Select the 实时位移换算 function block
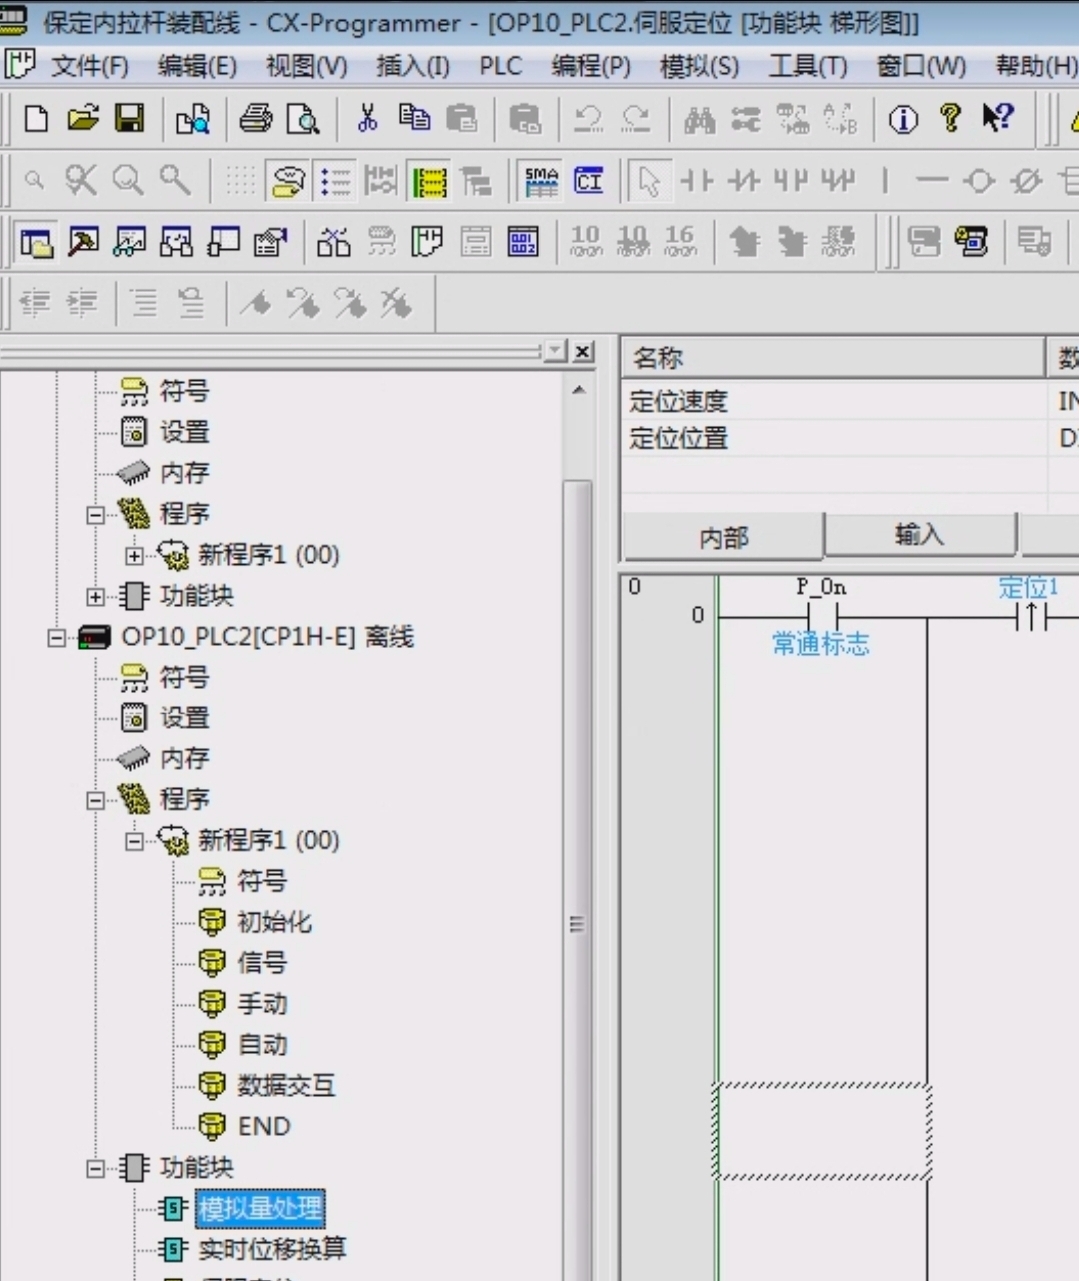 271,1249
